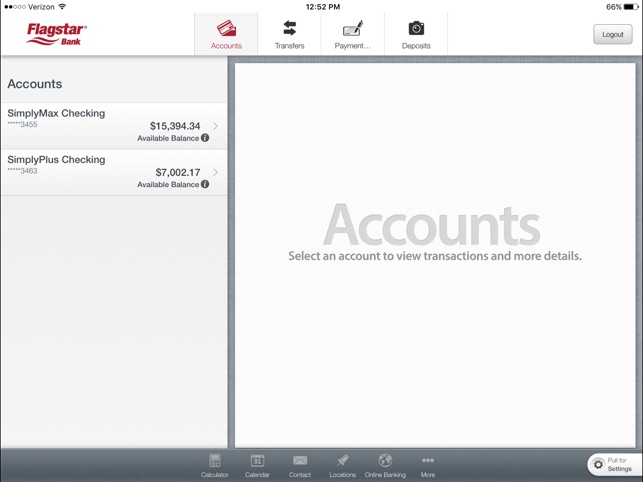The height and width of the screenshot is (482, 643).
Task: Open the Accounts tab card icon
Action: 226,29
